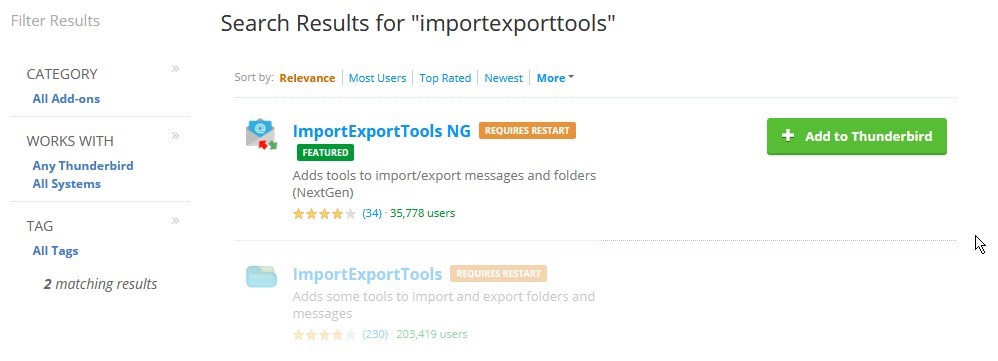This screenshot has width=998, height=361.
Task: Click the plus icon on Add to Thunderbird
Action: click(788, 136)
